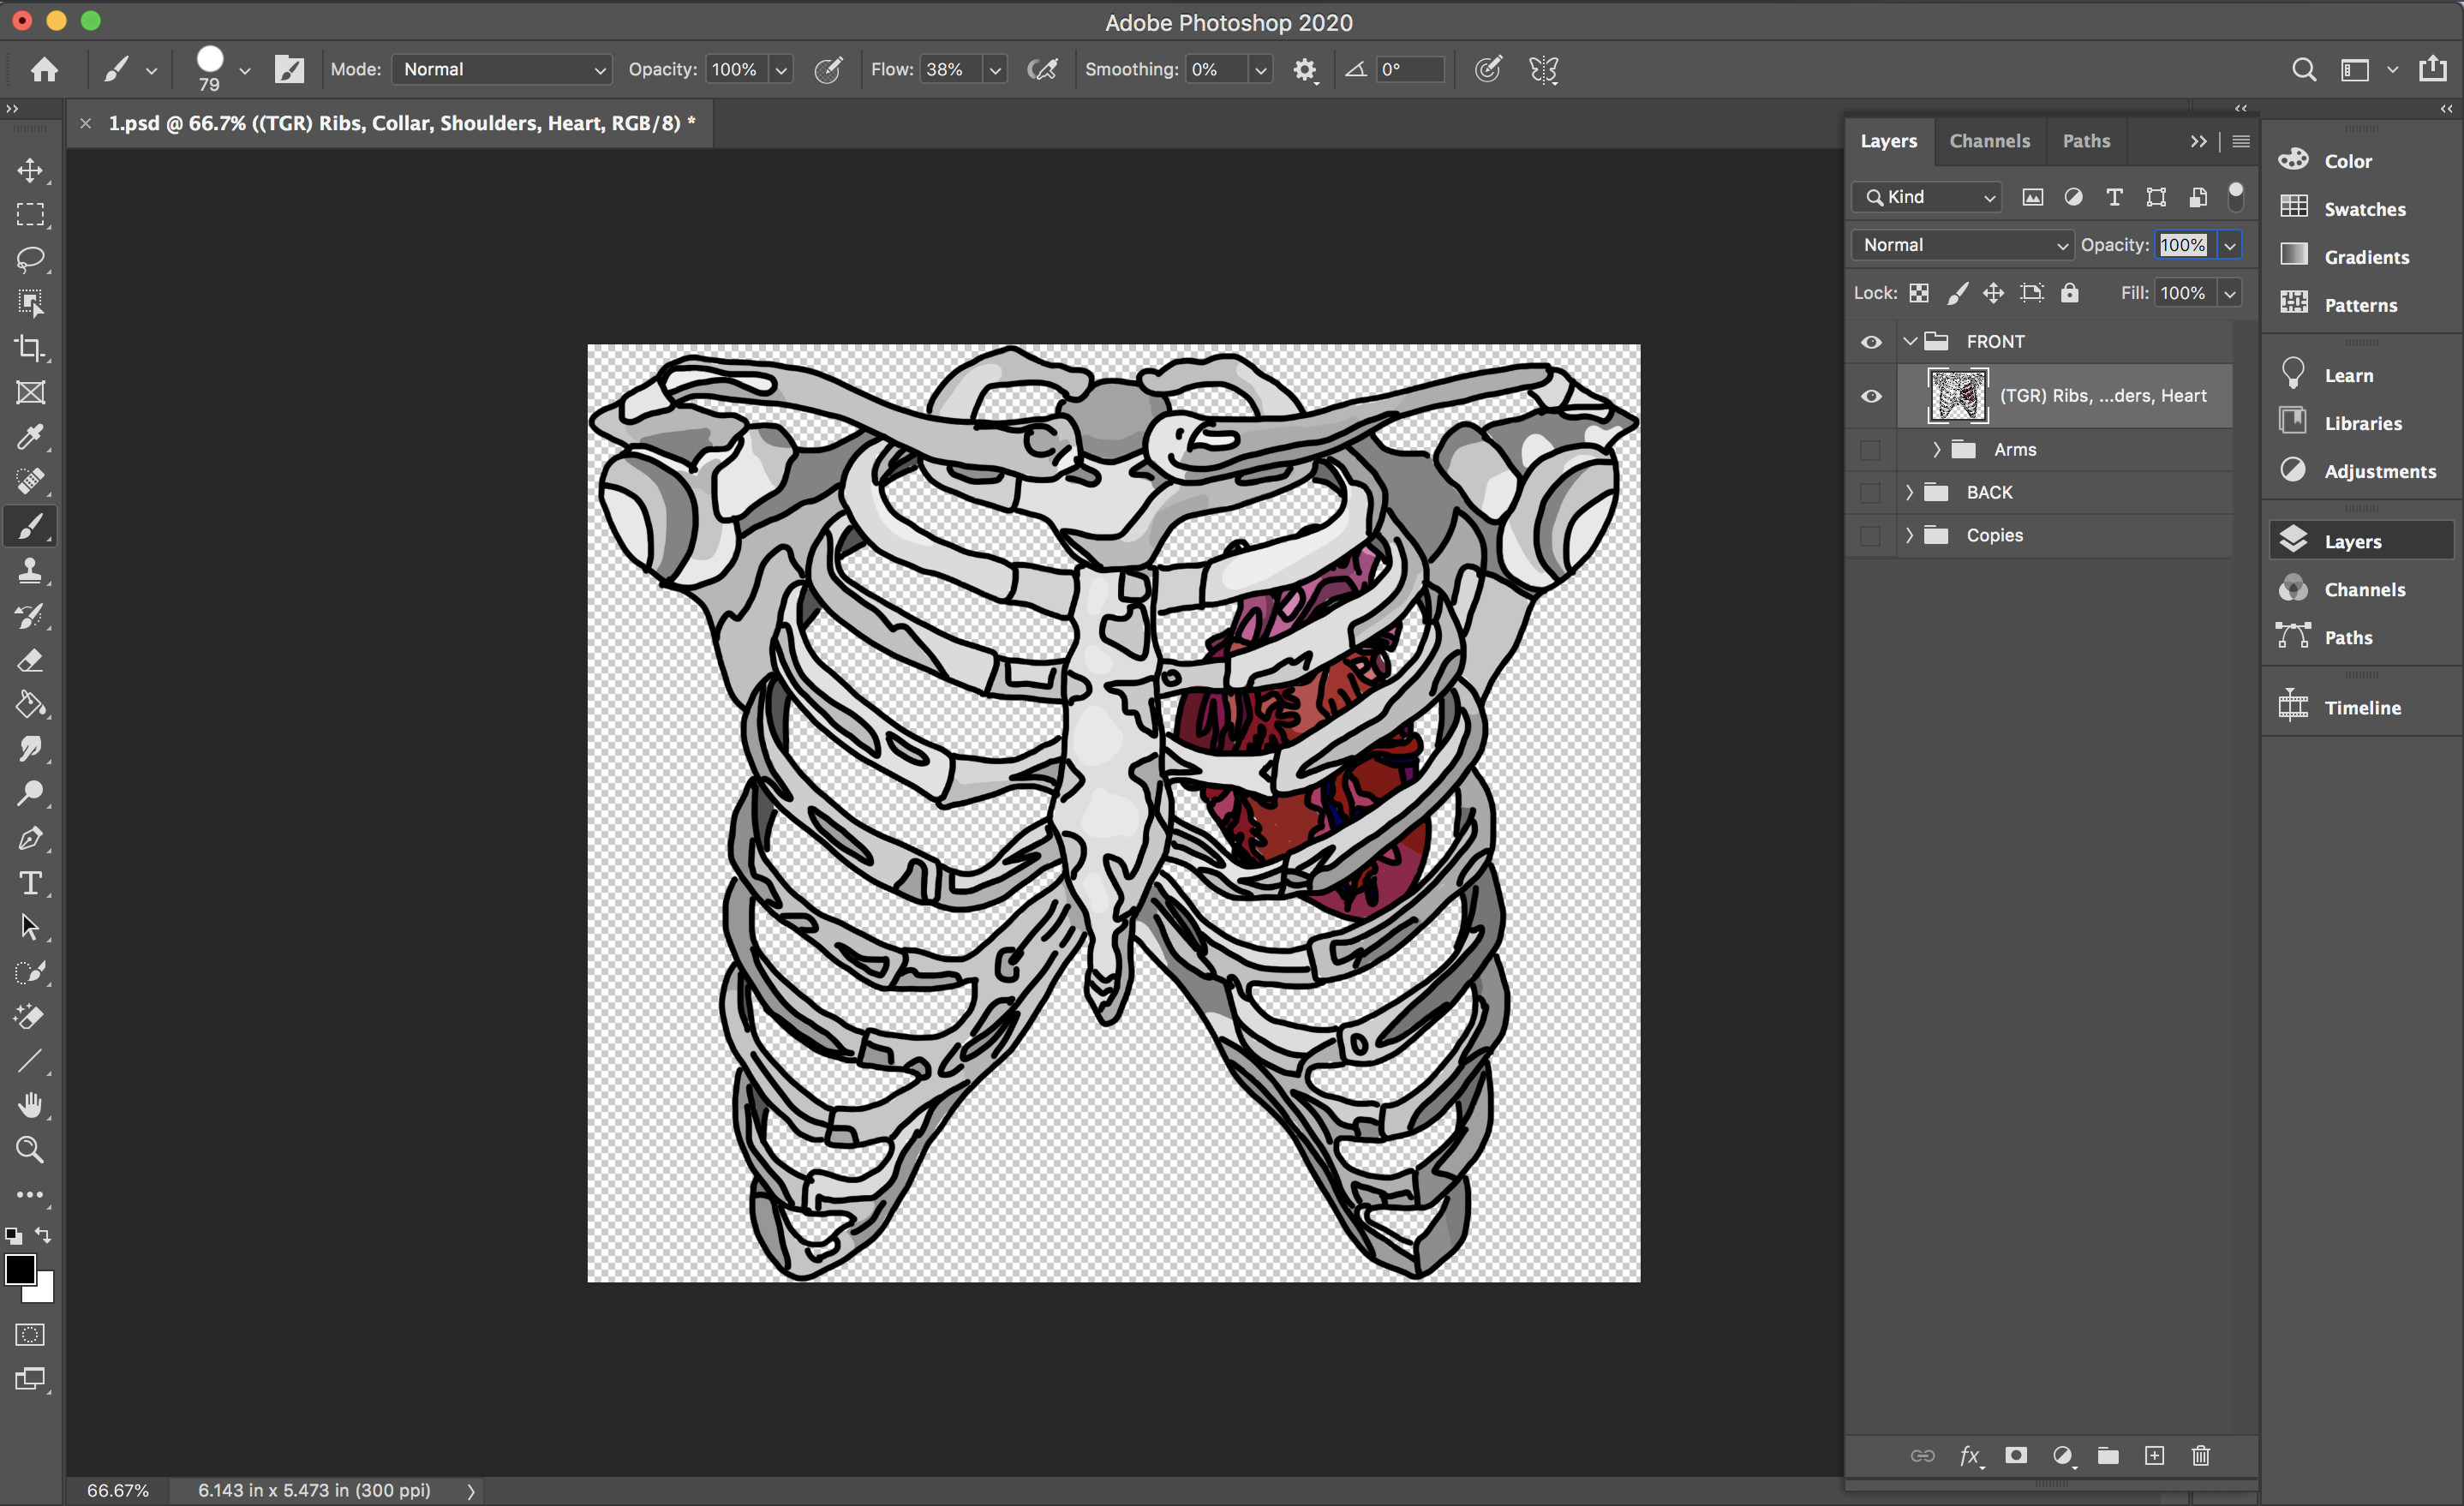Choose the Eraser tool
Image resolution: width=2464 pixels, height=1506 pixels.
30,661
